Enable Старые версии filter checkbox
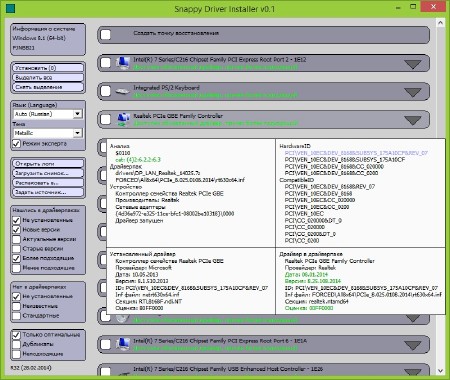Screen dimensions: 450x380 coord(16,249)
